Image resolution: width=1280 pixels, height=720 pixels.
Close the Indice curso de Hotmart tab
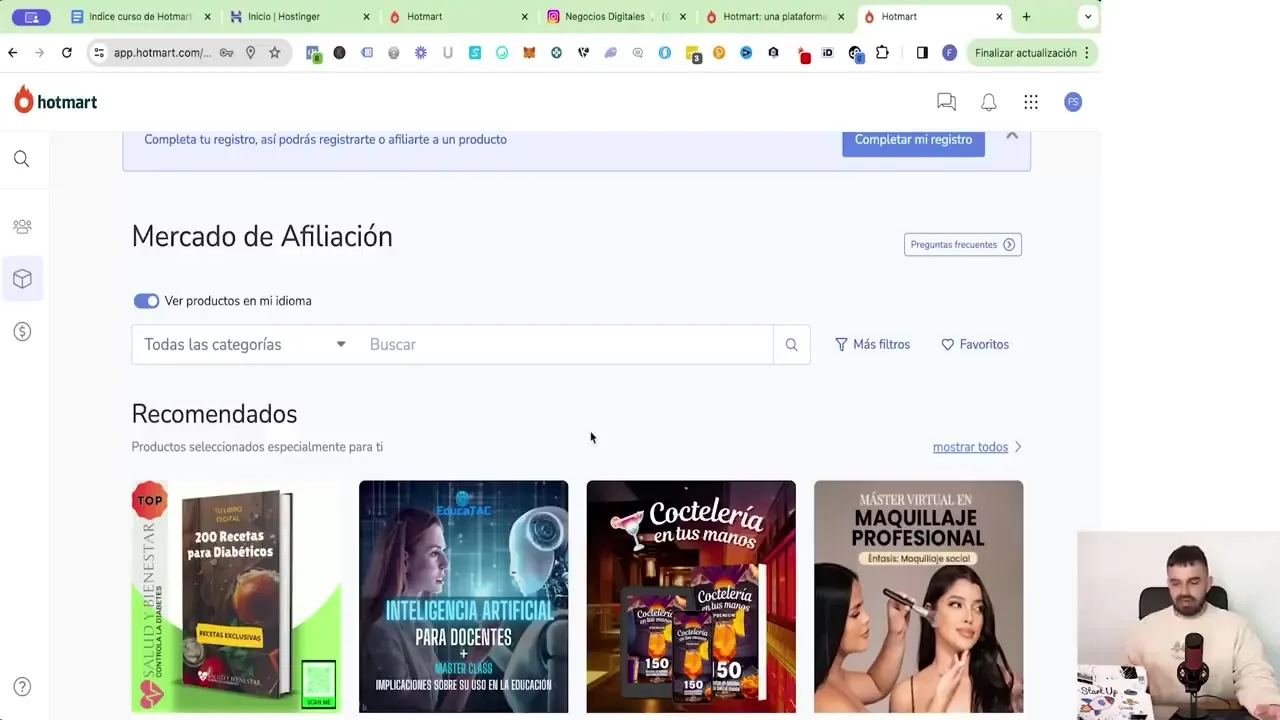(207, 17)
